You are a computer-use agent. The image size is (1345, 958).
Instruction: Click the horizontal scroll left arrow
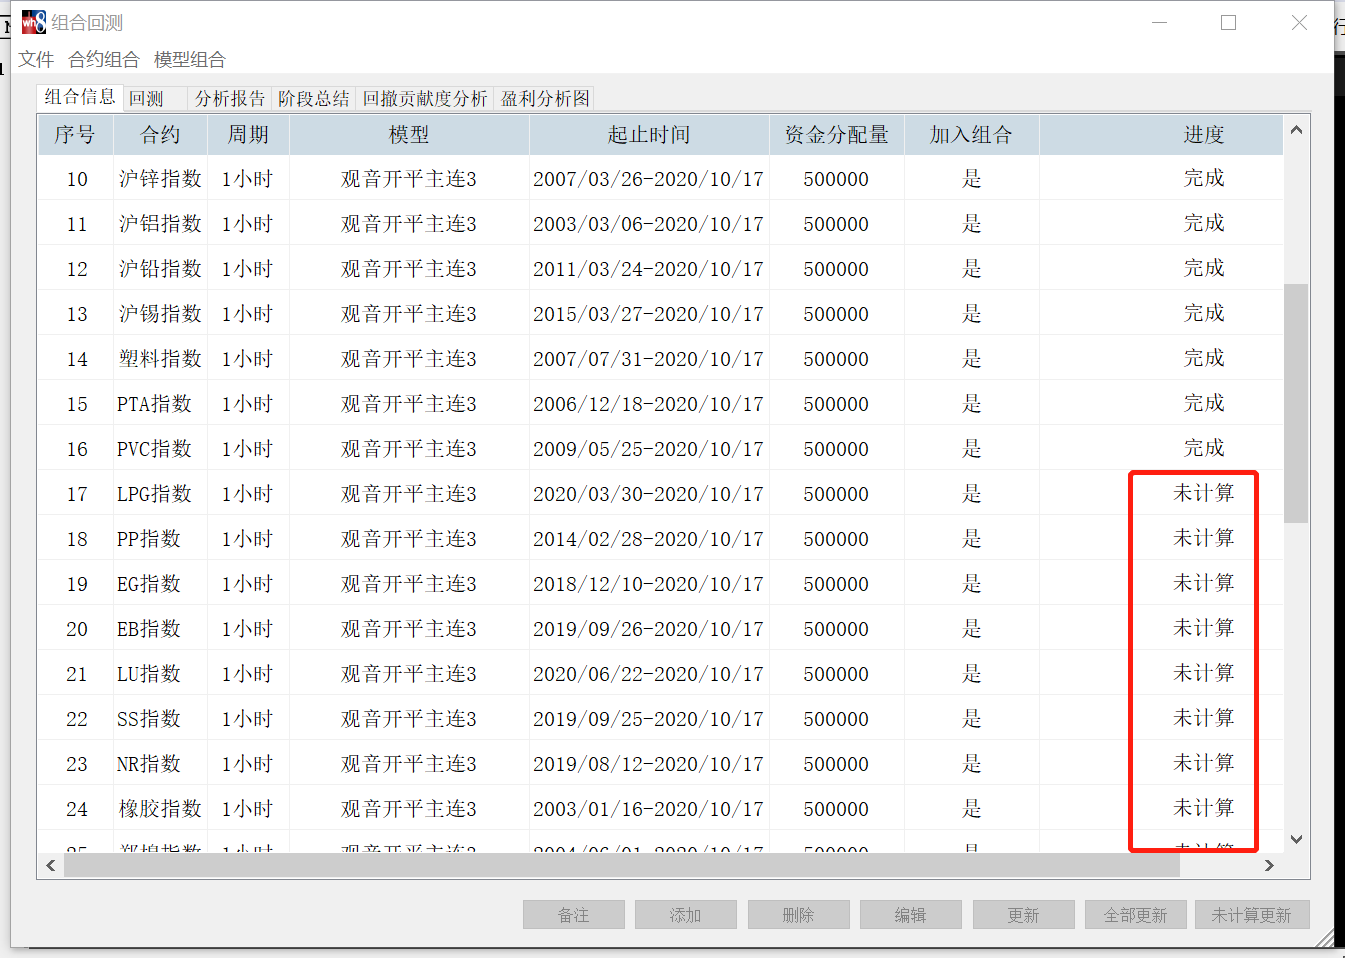51,865
